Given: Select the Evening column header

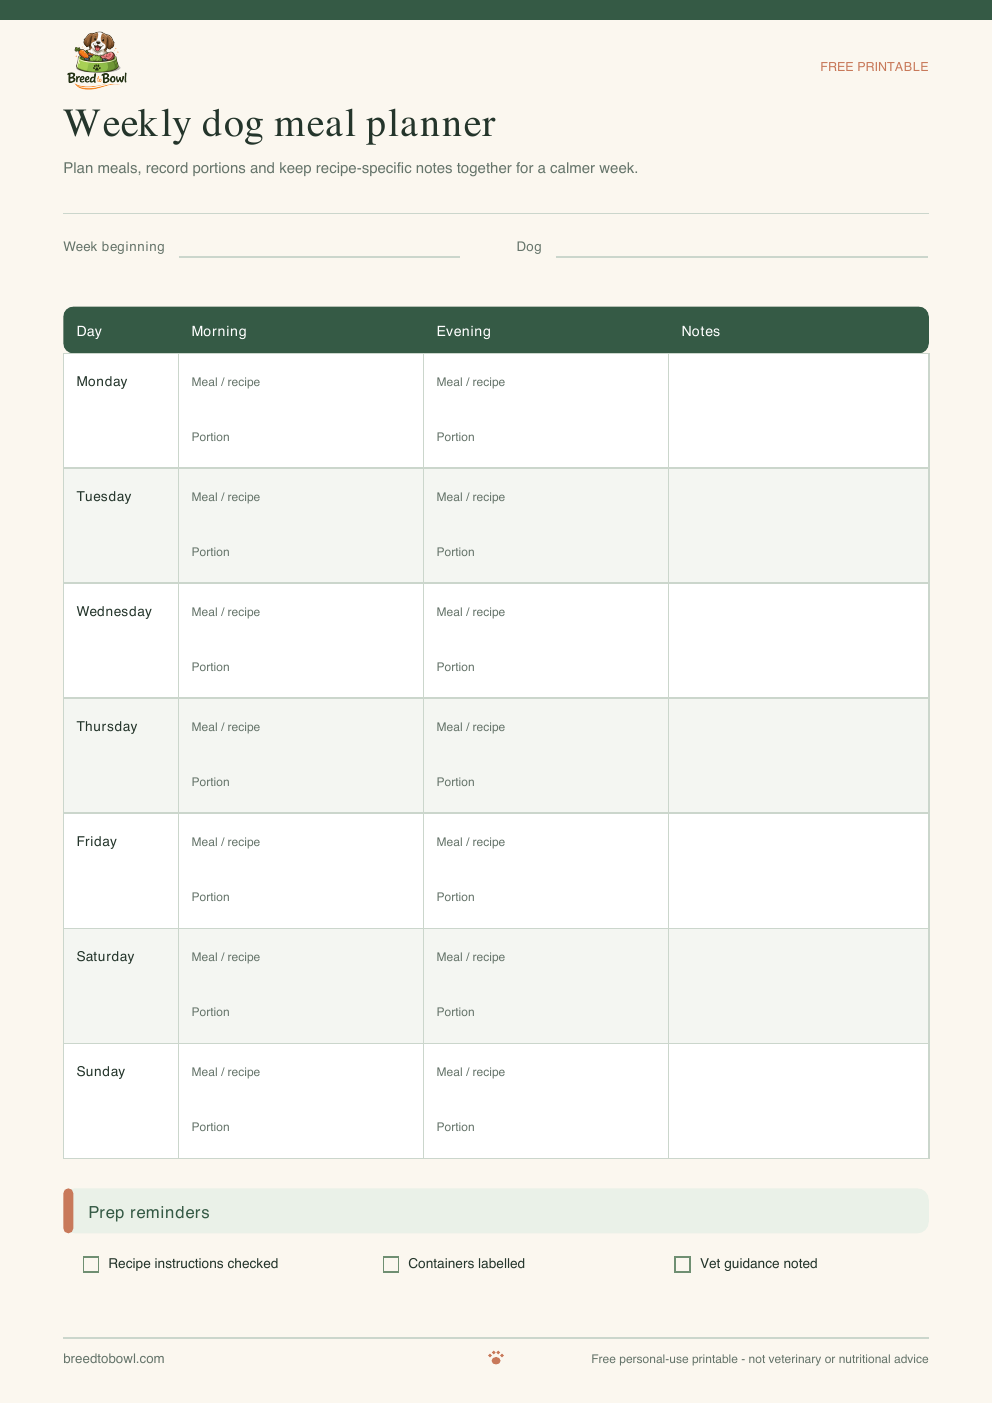Looking at the screenshot, I should (464, 331).
